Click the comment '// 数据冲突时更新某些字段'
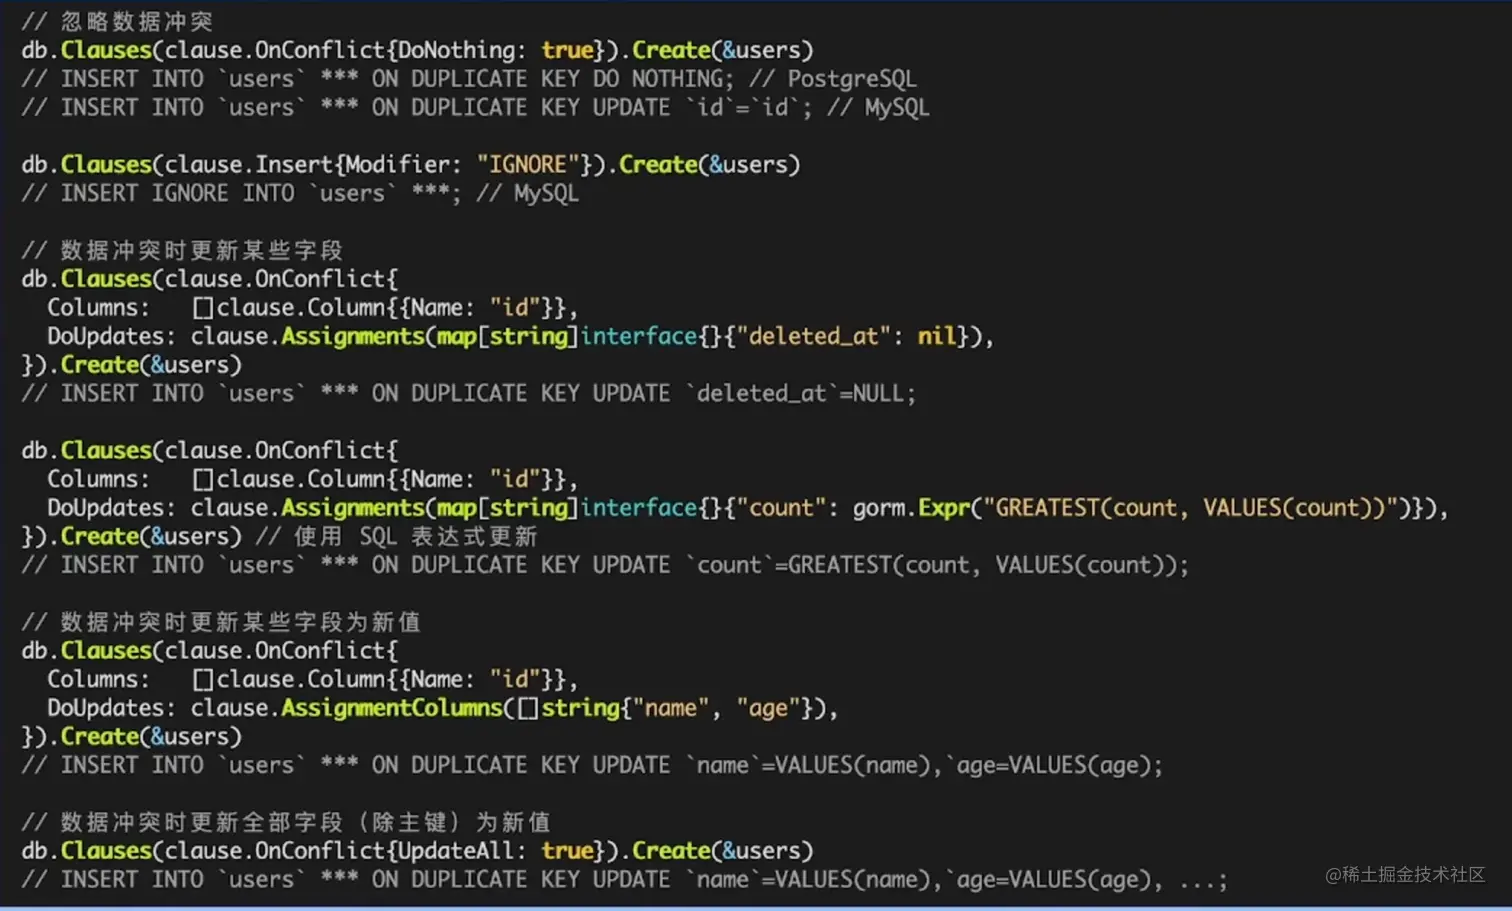 point(182,250)
